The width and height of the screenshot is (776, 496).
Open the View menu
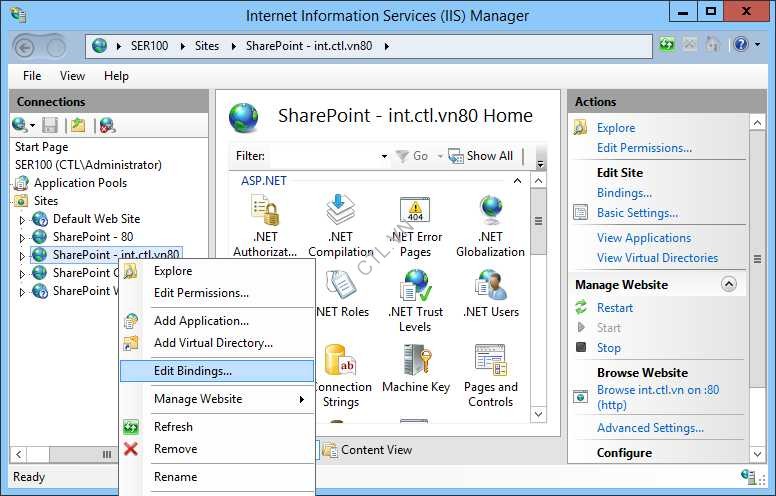(72, 76)
